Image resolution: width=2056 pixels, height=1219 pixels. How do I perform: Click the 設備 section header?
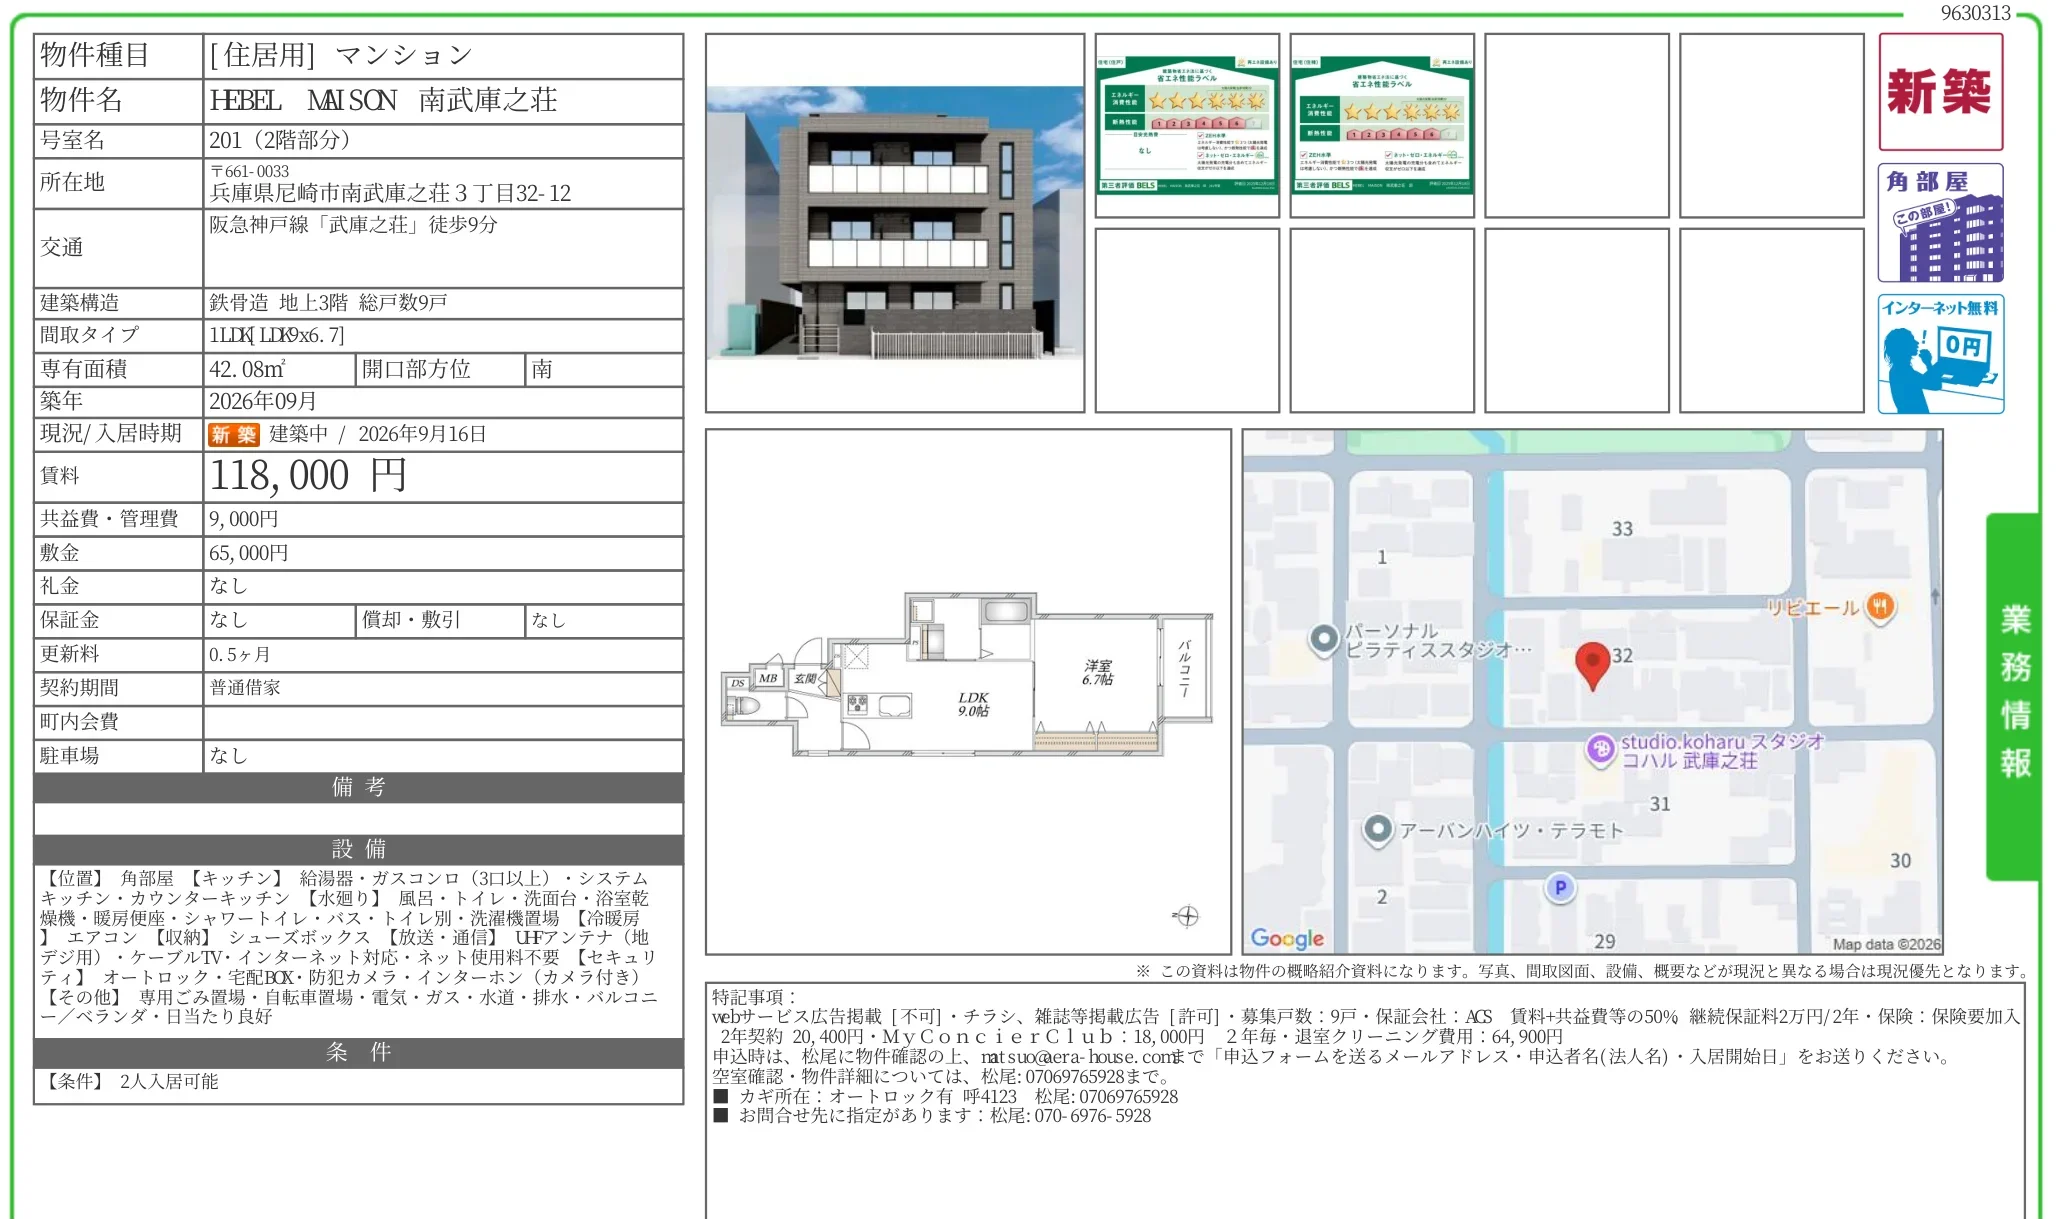pos(358,849)
